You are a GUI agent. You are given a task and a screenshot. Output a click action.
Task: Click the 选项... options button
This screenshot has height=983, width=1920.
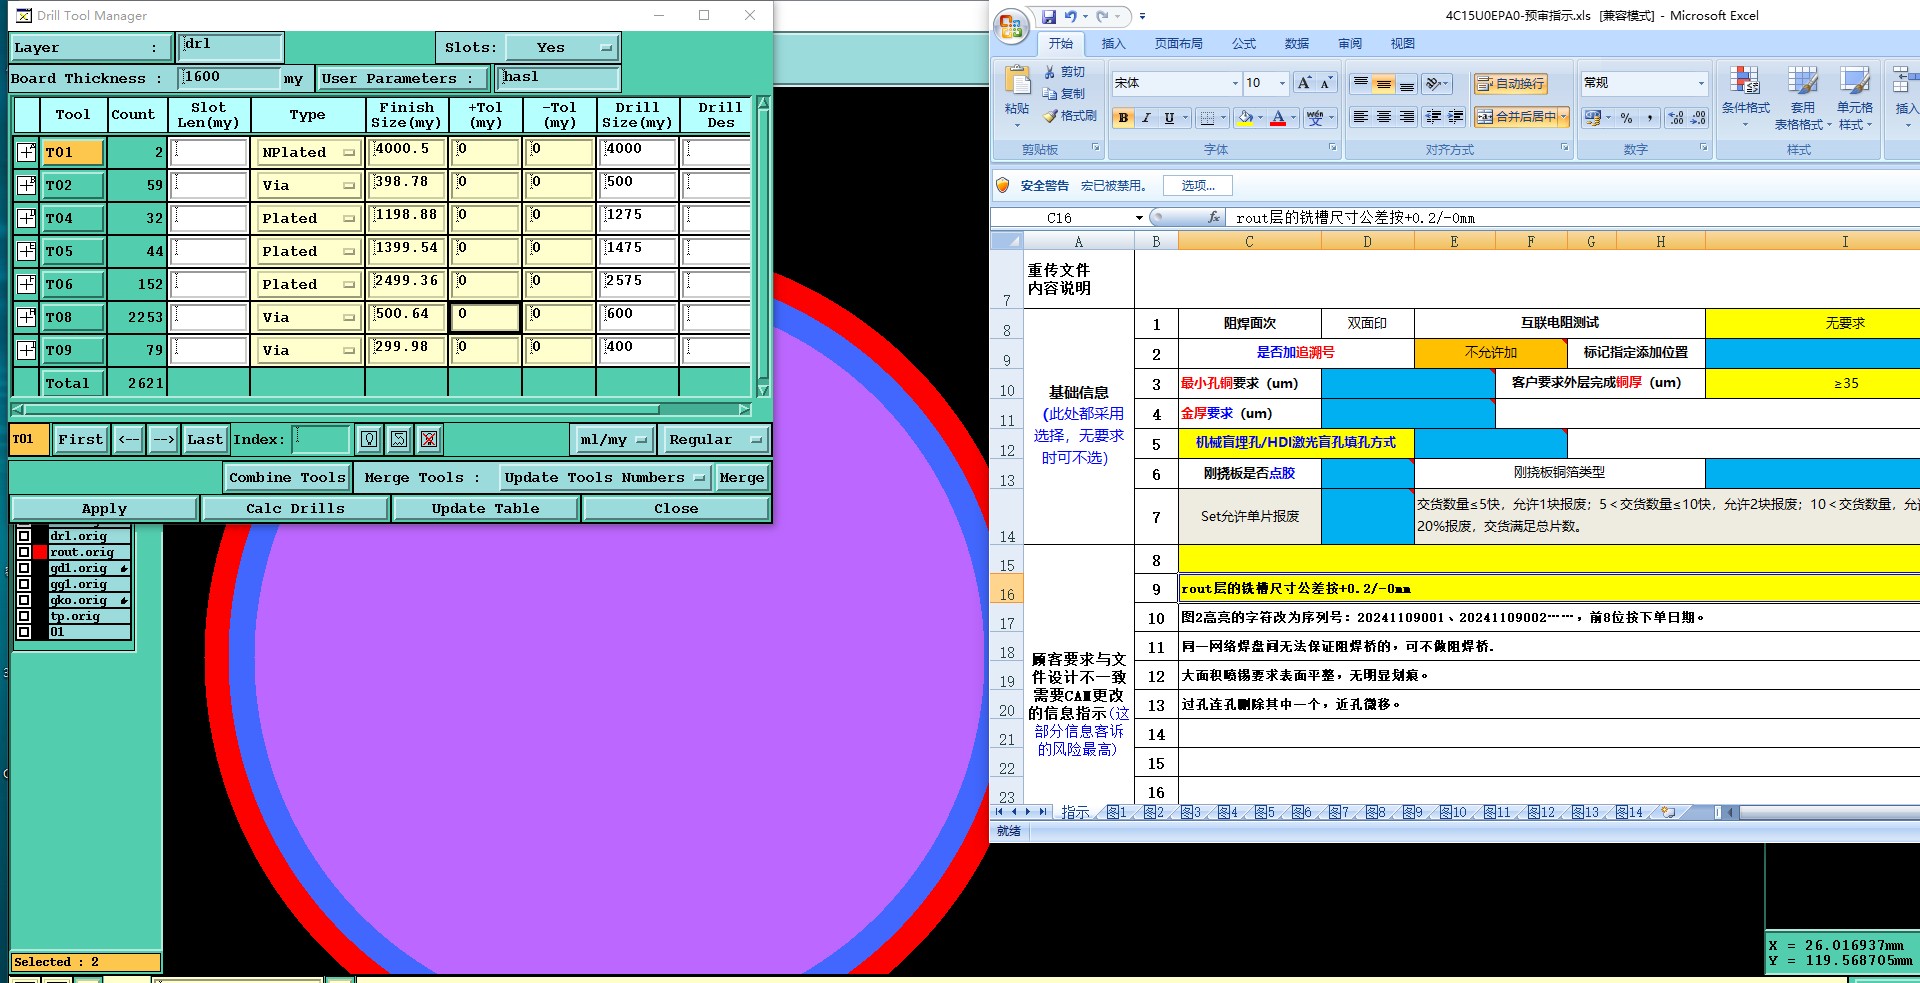pos(1198,185)
